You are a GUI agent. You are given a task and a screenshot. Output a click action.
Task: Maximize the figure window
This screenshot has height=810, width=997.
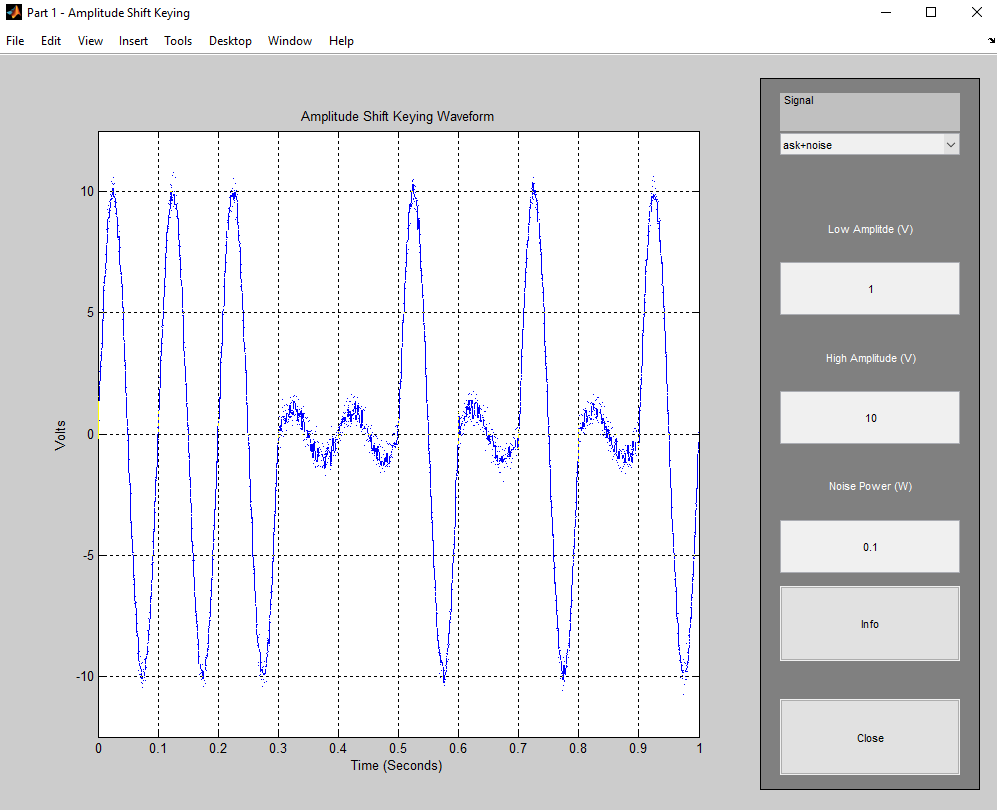point(931,12)
